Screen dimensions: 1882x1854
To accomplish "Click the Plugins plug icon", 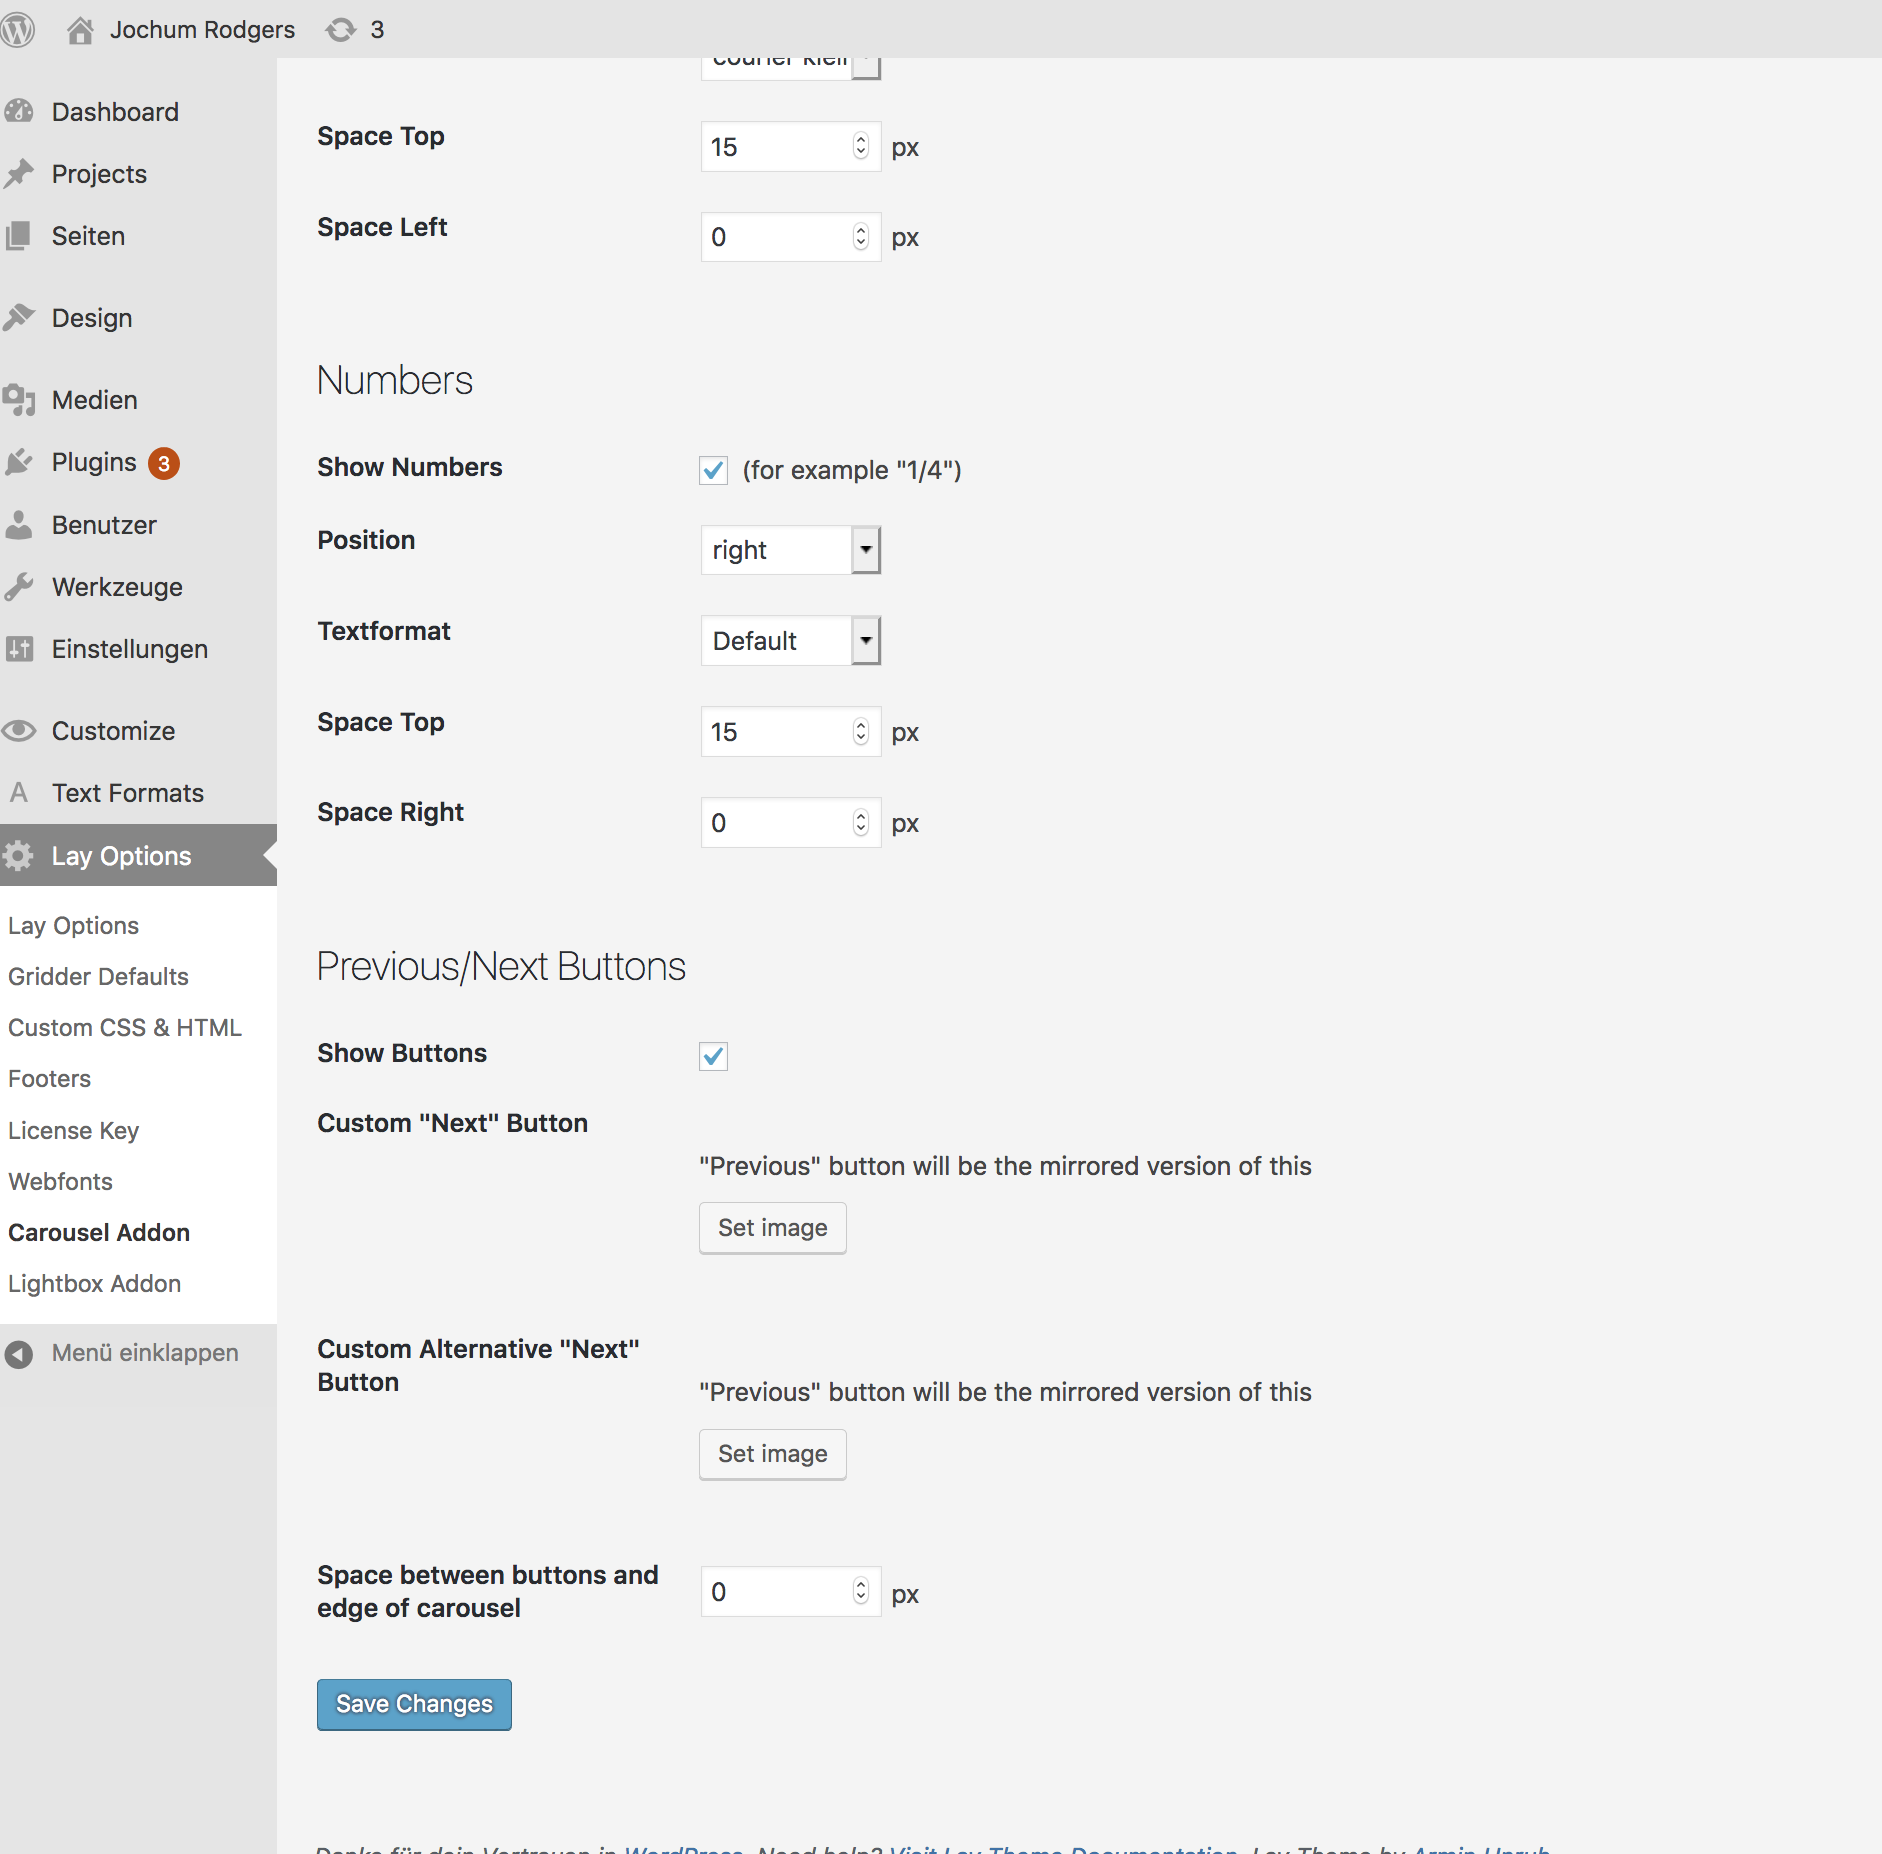I will click(x=19, y=462).
